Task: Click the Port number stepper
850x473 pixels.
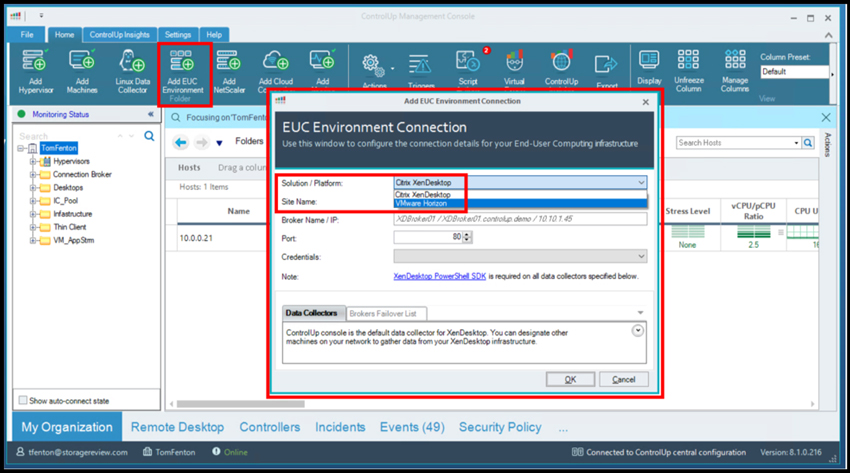Action: [x=468, y=237]
